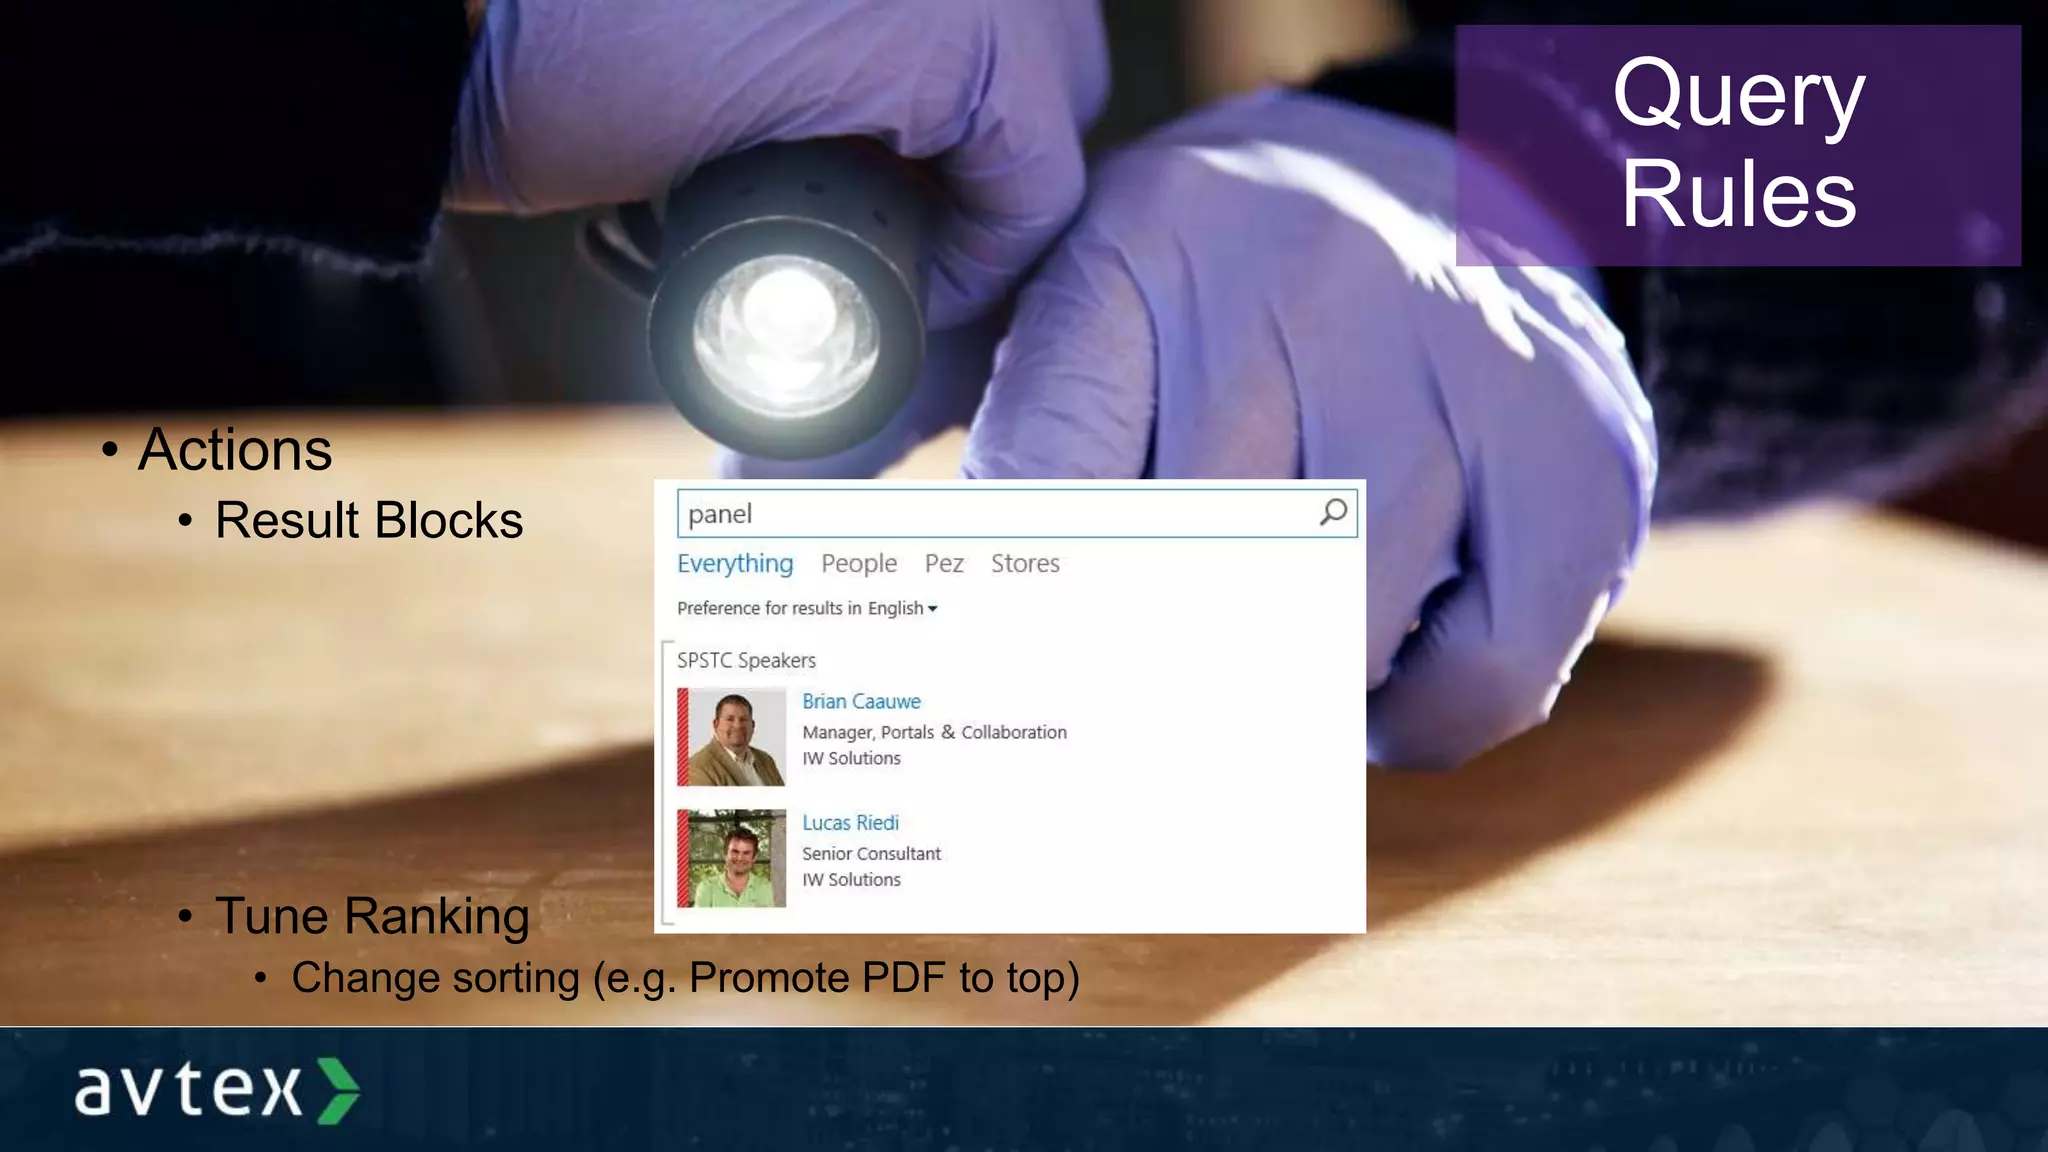Click 'IW Solutions' under Brian Caauwe
The image size is (2048, 1152).
(x=851, y=759)
